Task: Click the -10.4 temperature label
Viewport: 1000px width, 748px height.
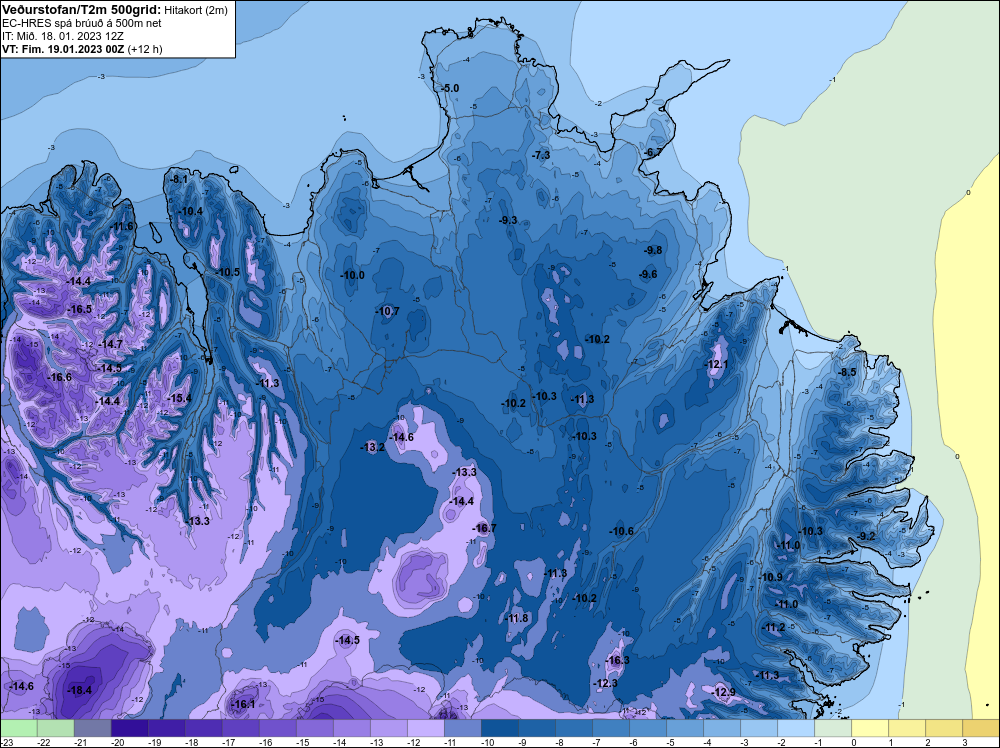Action: pyautogui.click(x=191, y=211)
